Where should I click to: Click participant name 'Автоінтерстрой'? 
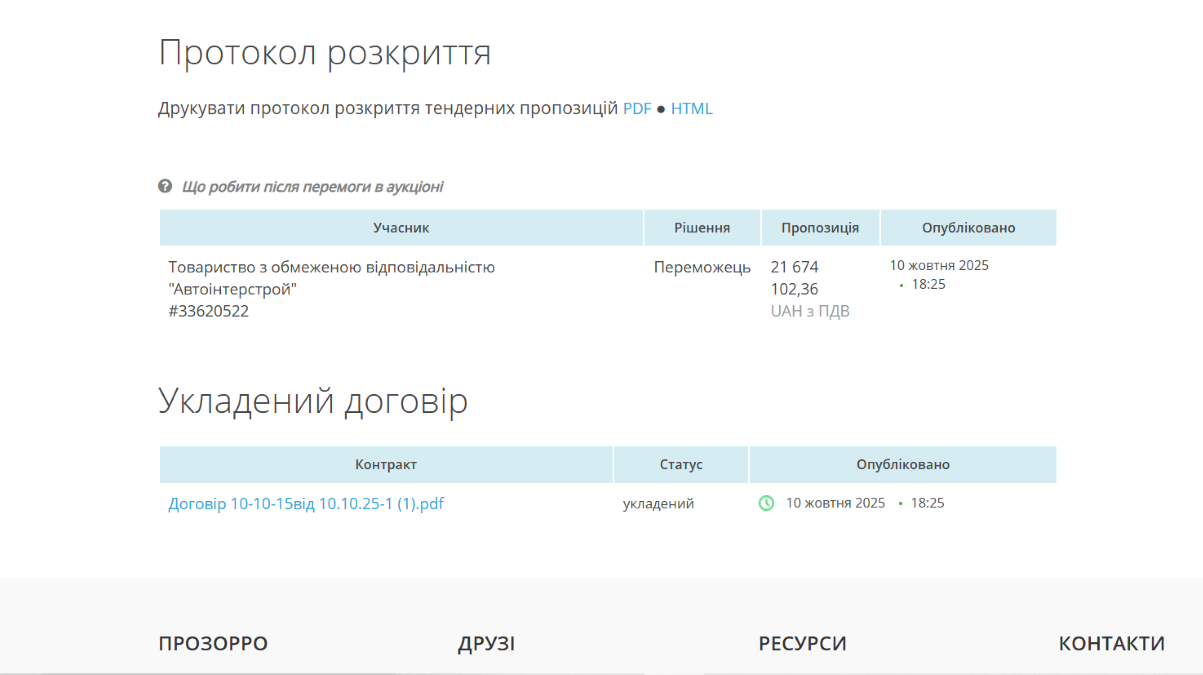coord(233,289)
